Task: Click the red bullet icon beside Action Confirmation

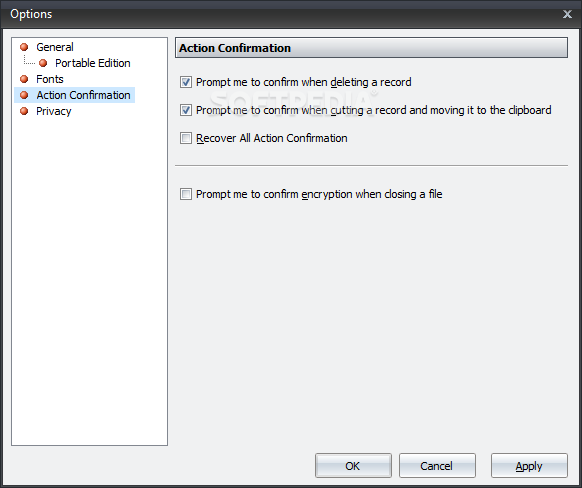Action: 24,95
